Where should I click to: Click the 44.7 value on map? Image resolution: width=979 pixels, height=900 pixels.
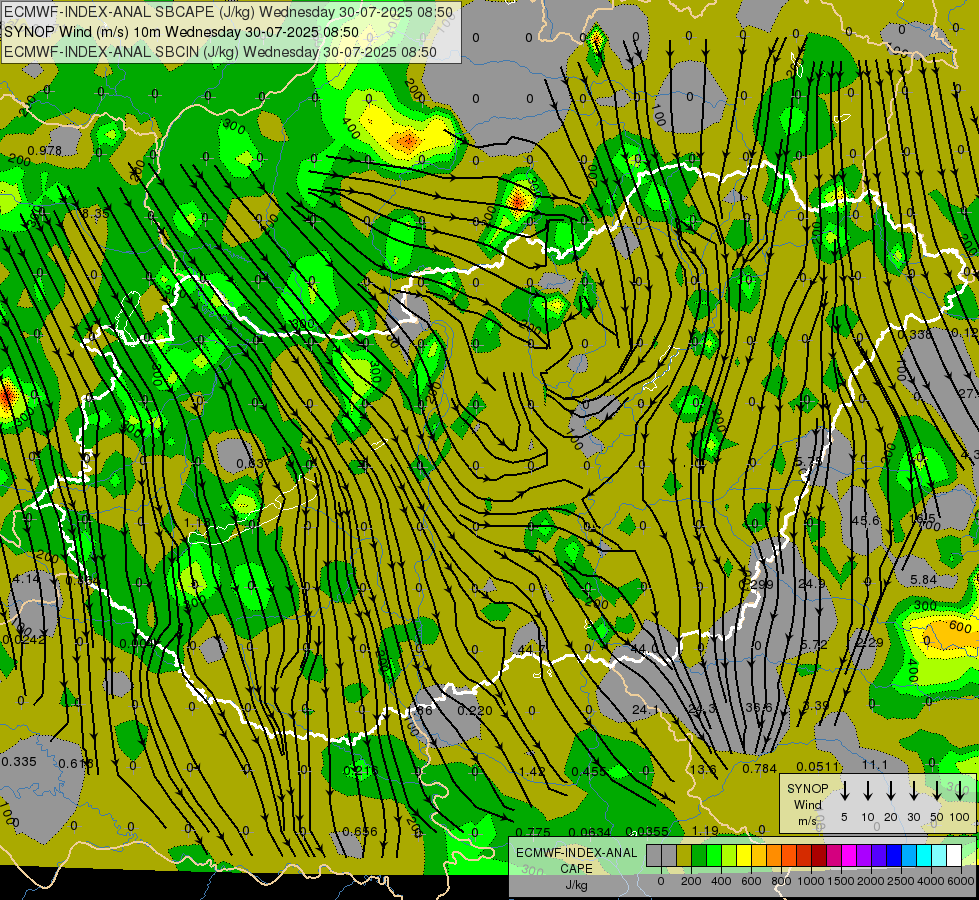pyautogui.click(x=531, y=650)
